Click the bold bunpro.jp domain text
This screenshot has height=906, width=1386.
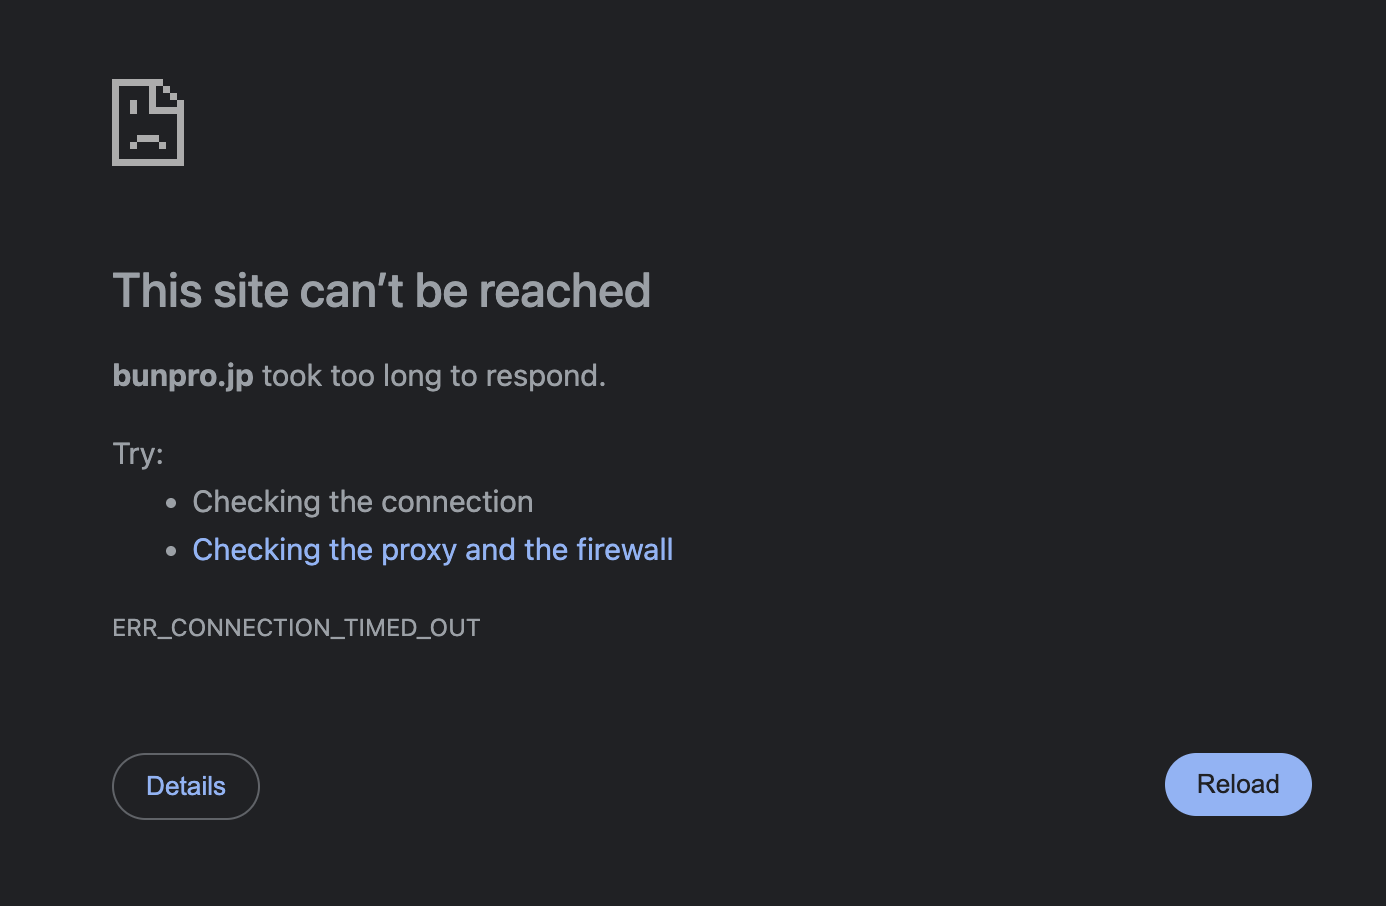(x=183, y=376)
